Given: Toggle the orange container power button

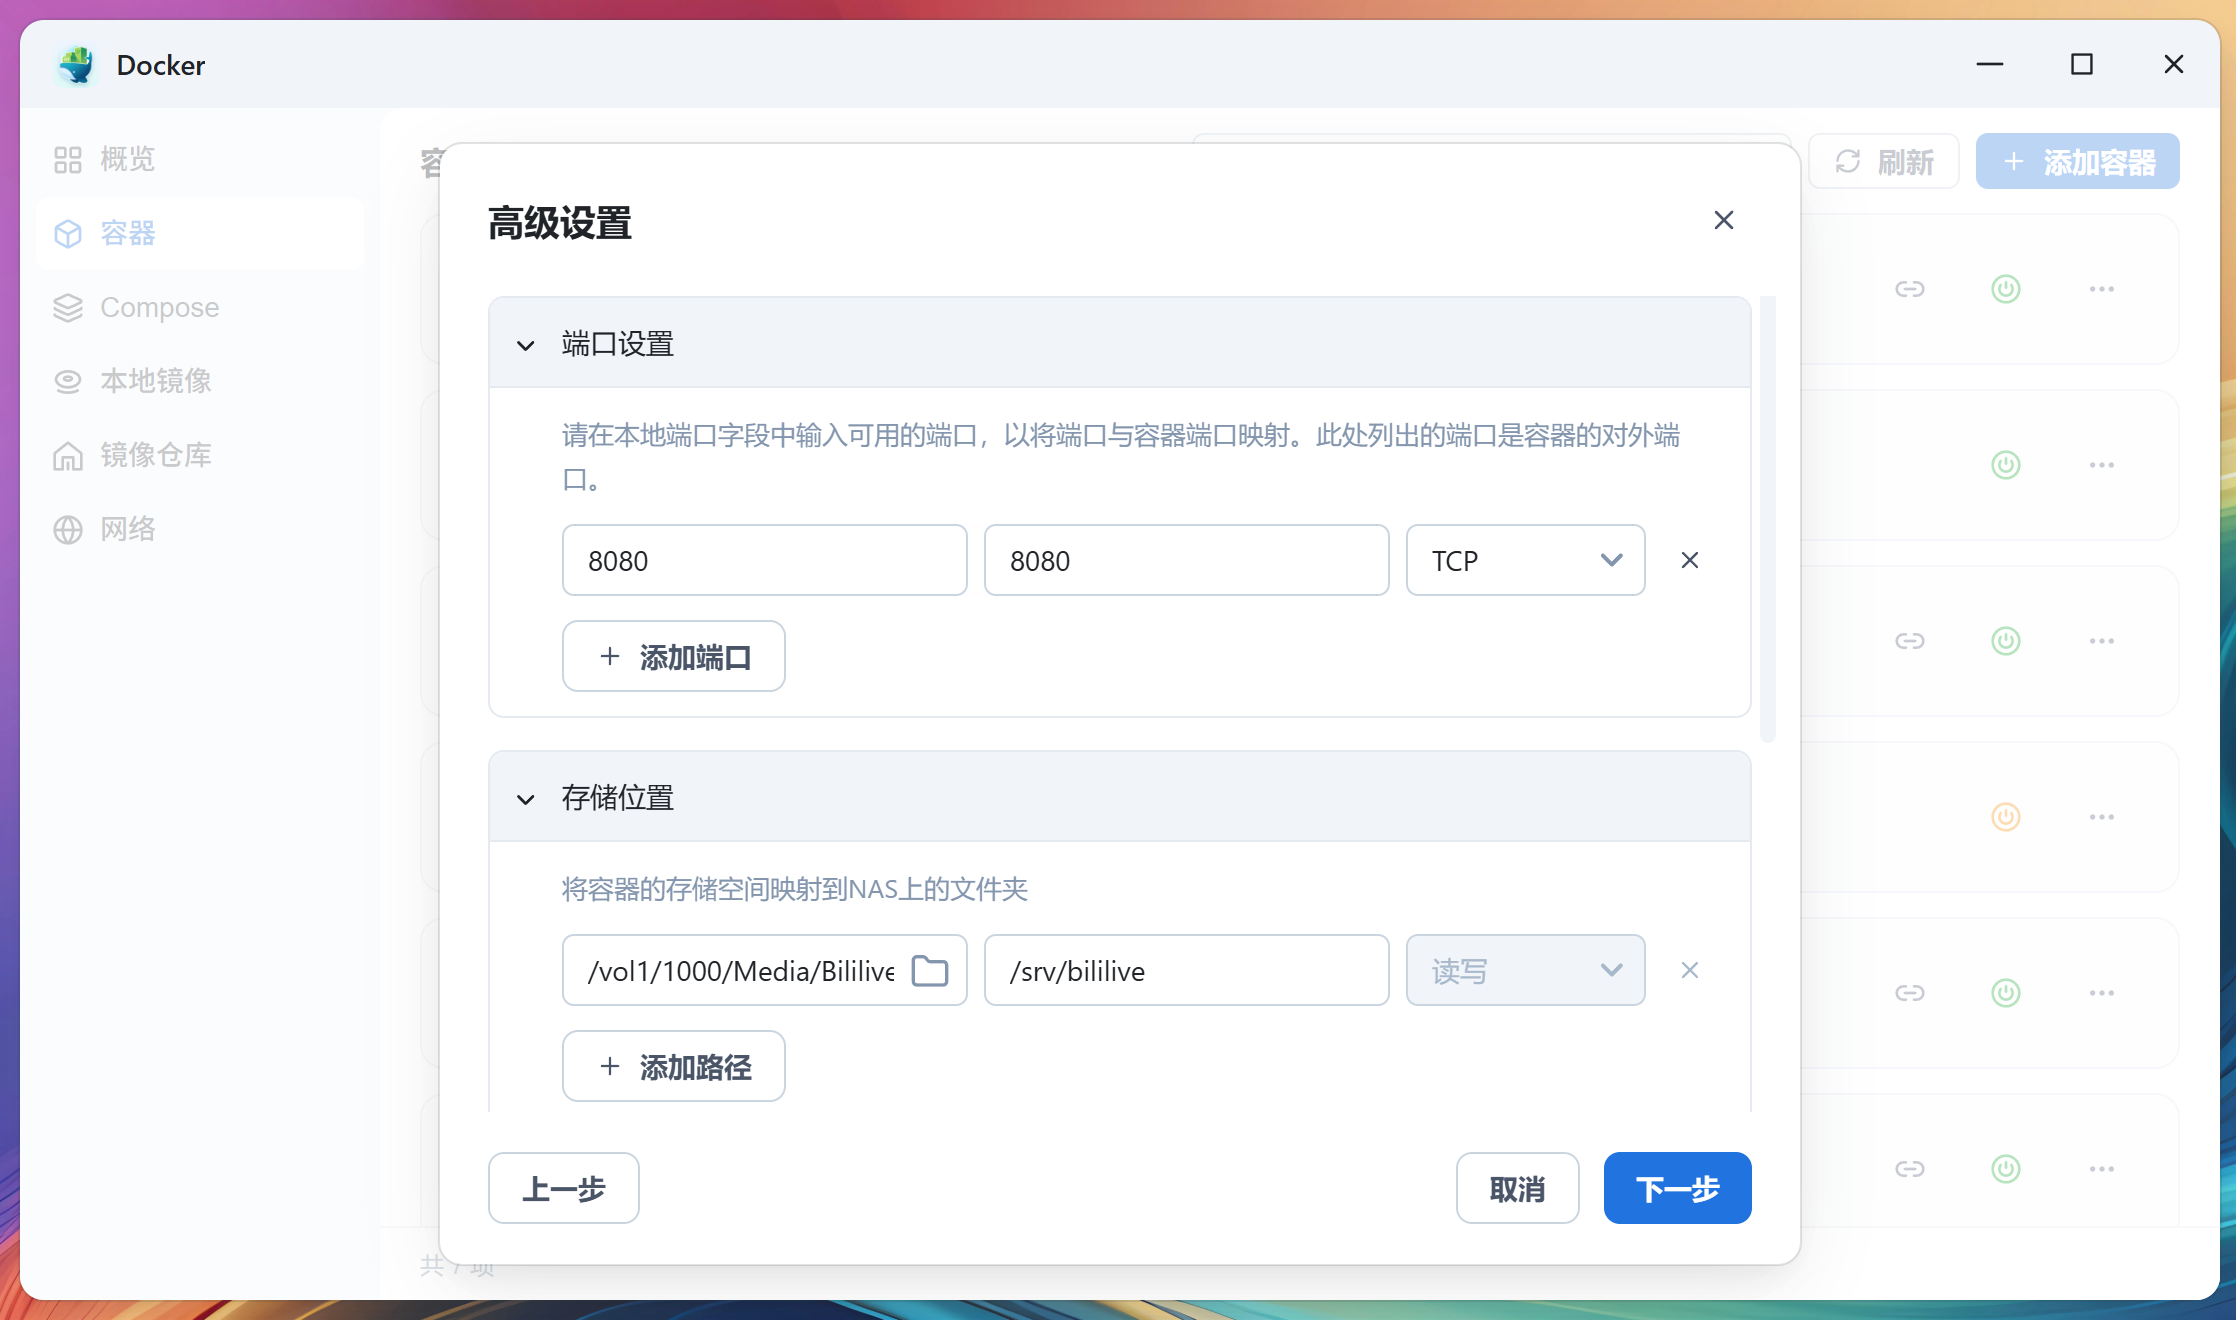Looking at the screenshot, I should pyautogui.click(x=2005, y=817).
